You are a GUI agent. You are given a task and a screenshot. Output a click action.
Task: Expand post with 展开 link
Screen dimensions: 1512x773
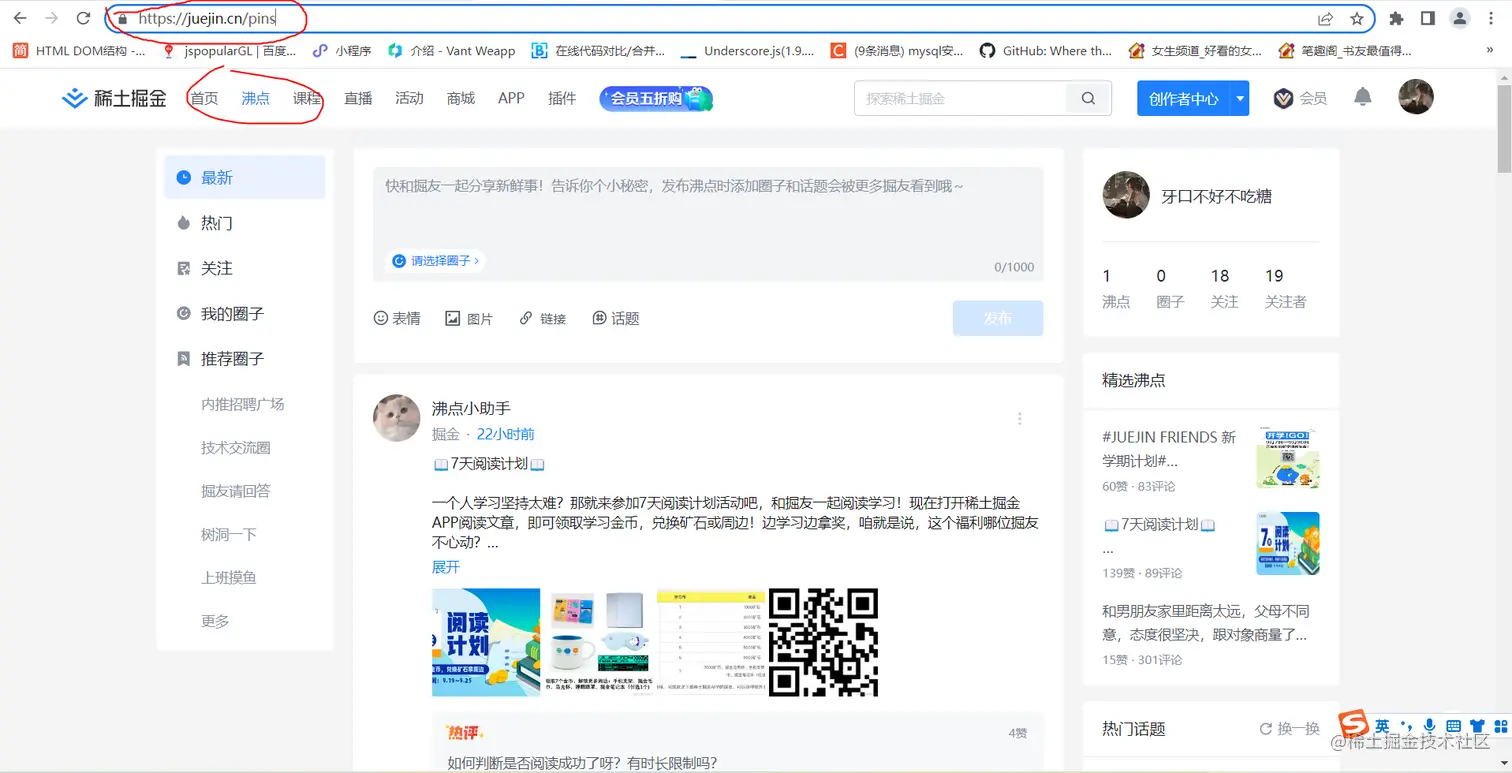pyautogui.click(x=446, y=566)
